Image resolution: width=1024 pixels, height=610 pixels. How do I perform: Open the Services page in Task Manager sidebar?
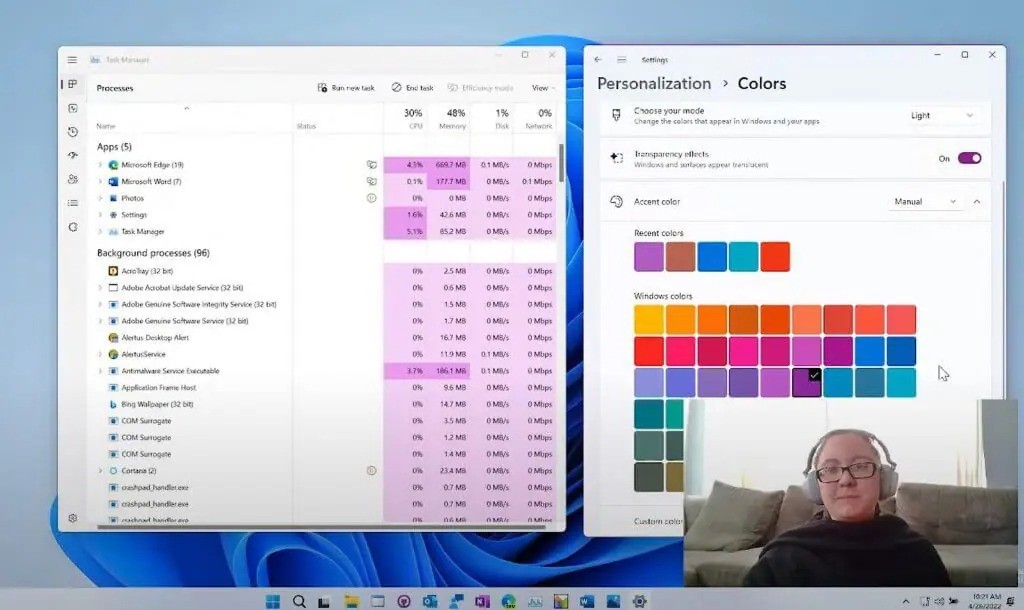pyautogui.click(x=73, y=227)
